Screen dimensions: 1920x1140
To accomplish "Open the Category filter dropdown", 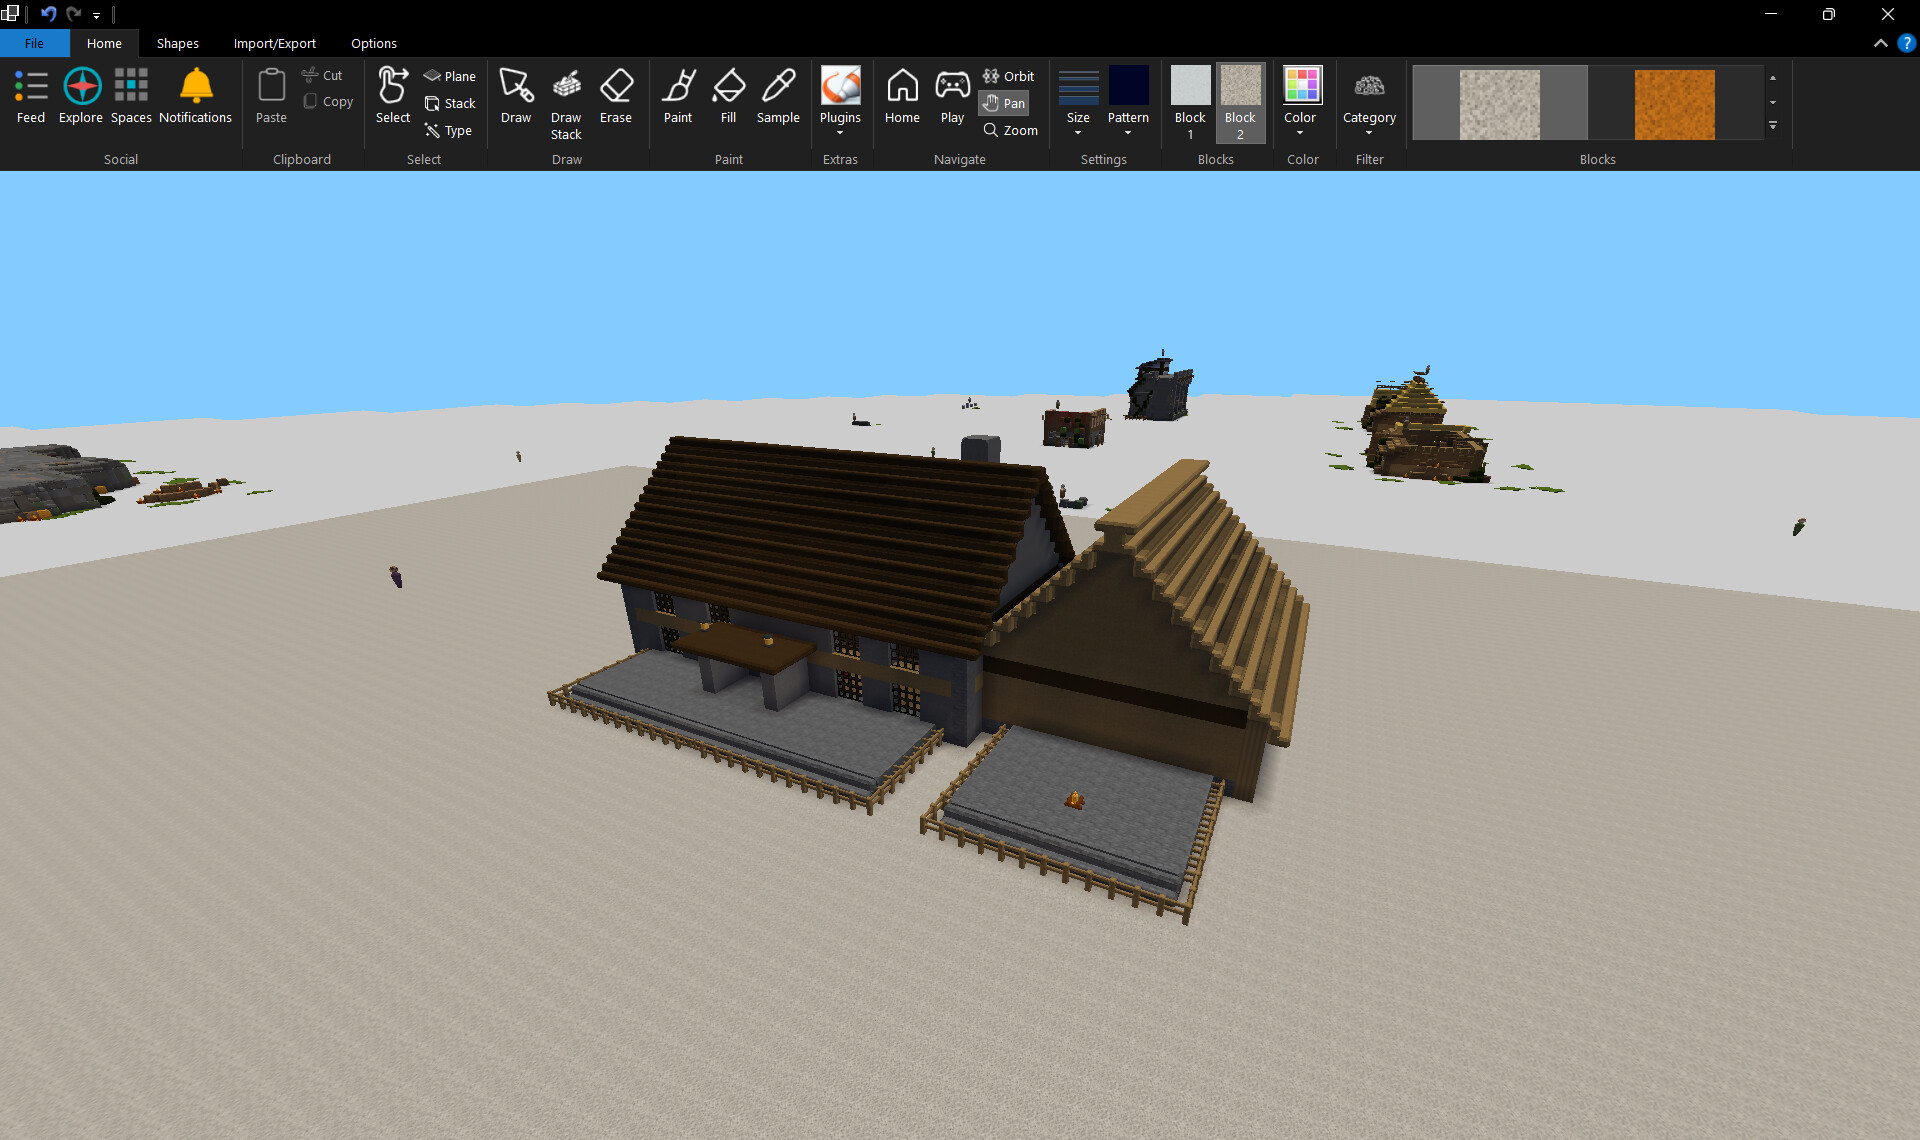I will [x=1369, y=102].
